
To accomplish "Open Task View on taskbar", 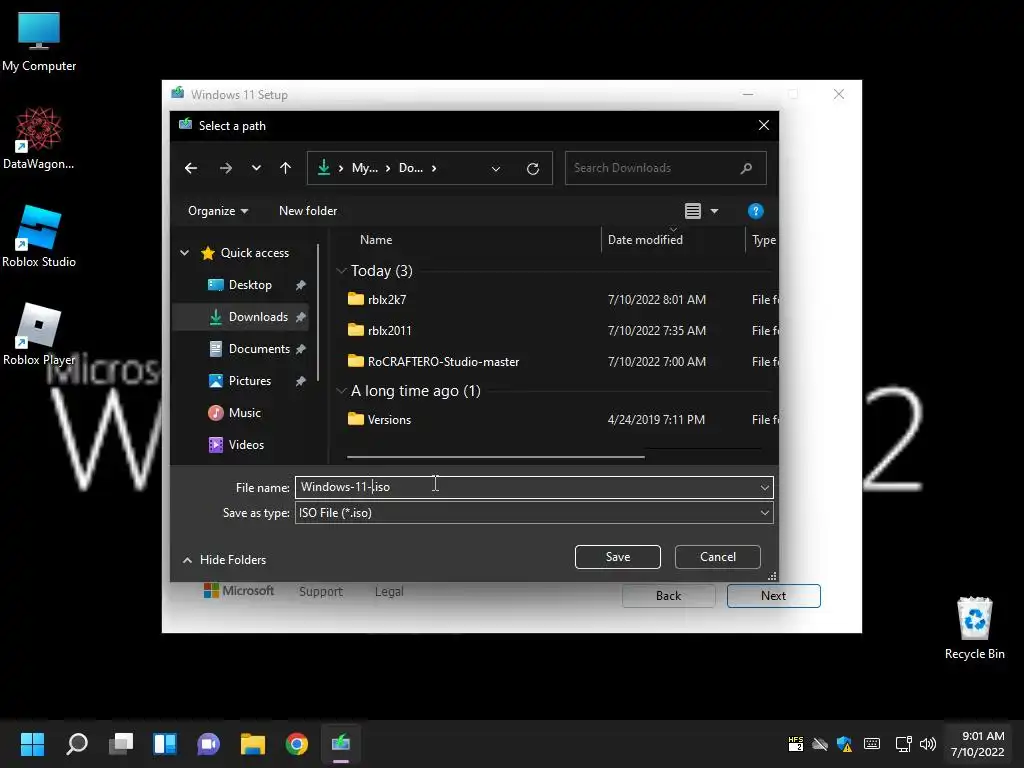I will pos(121,744).
